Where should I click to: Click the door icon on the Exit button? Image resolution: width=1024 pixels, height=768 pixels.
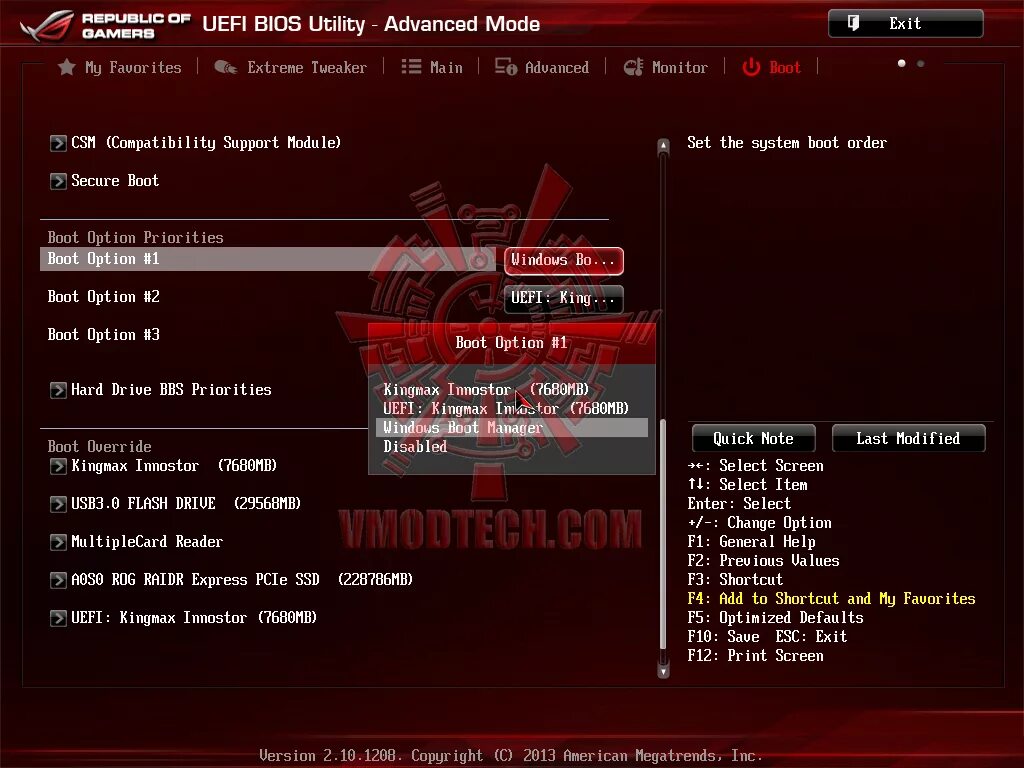pos(853,24)
